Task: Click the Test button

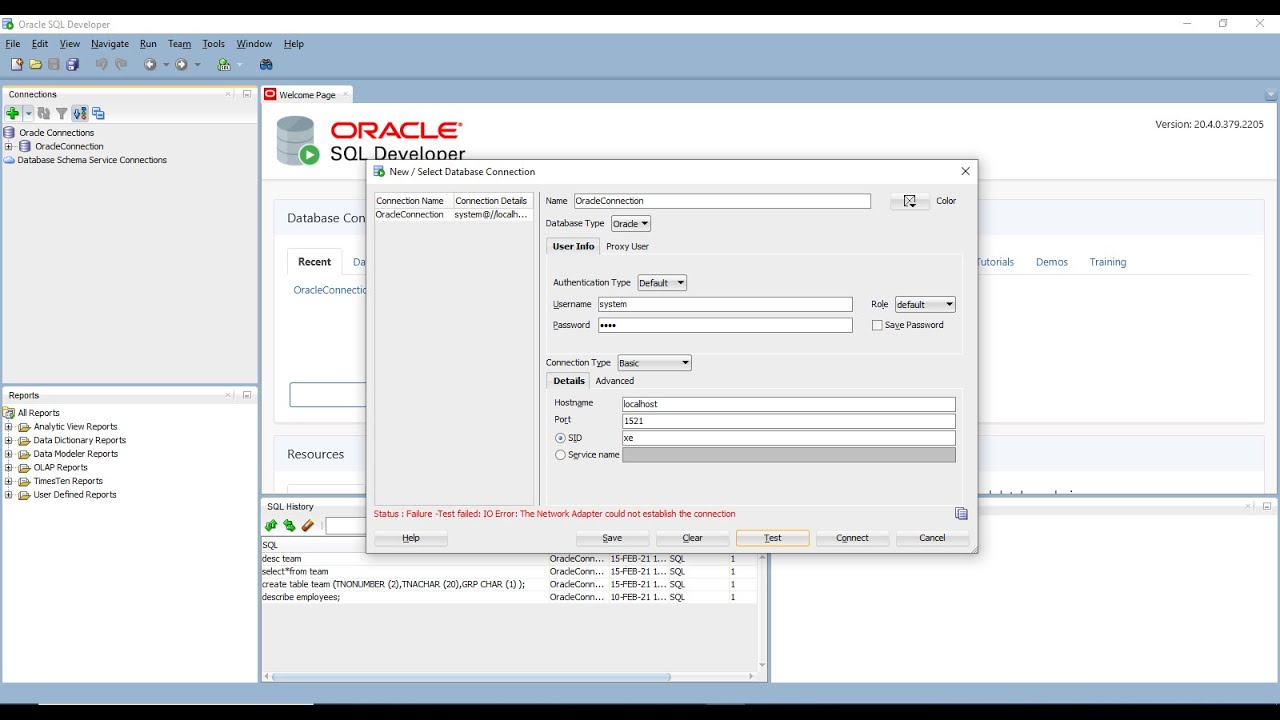Action: tap(773, 538)
